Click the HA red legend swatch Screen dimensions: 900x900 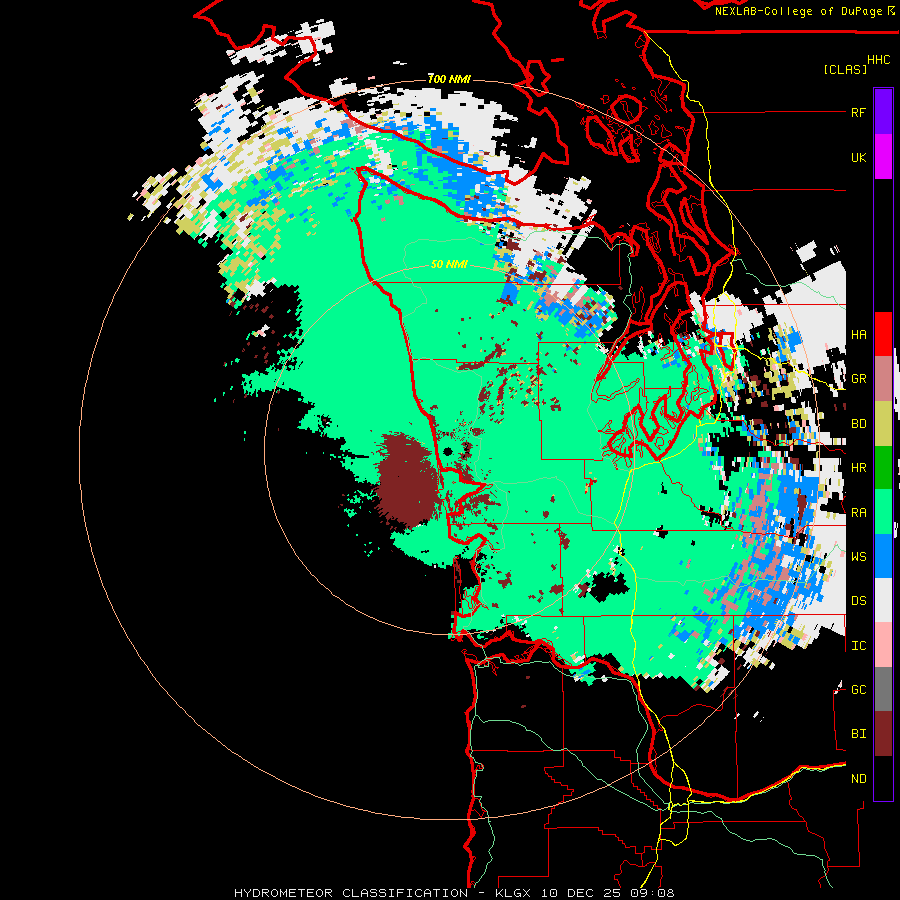tap(883, 334)
